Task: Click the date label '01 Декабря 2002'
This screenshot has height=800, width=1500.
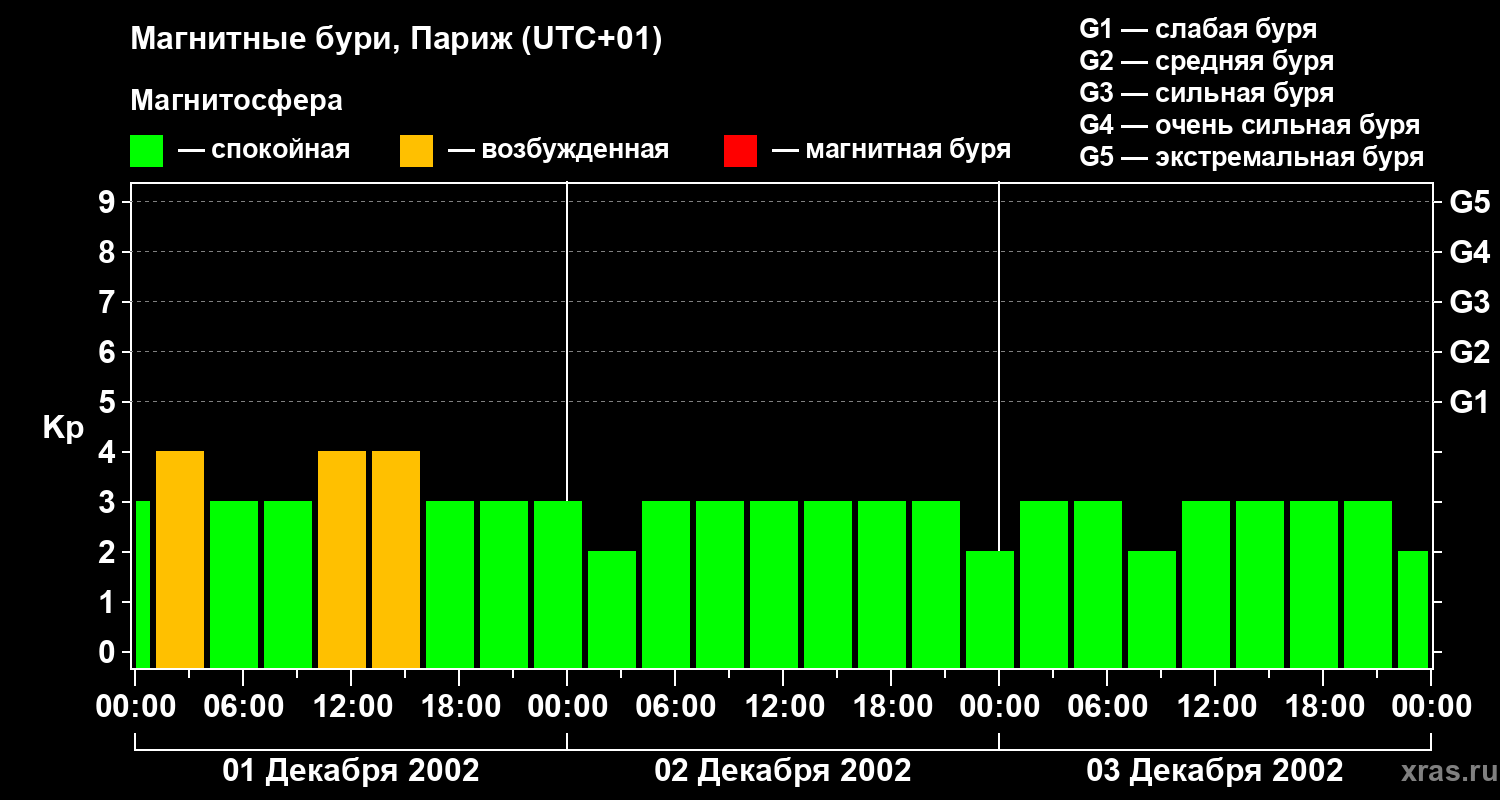Action: [351, 771]
